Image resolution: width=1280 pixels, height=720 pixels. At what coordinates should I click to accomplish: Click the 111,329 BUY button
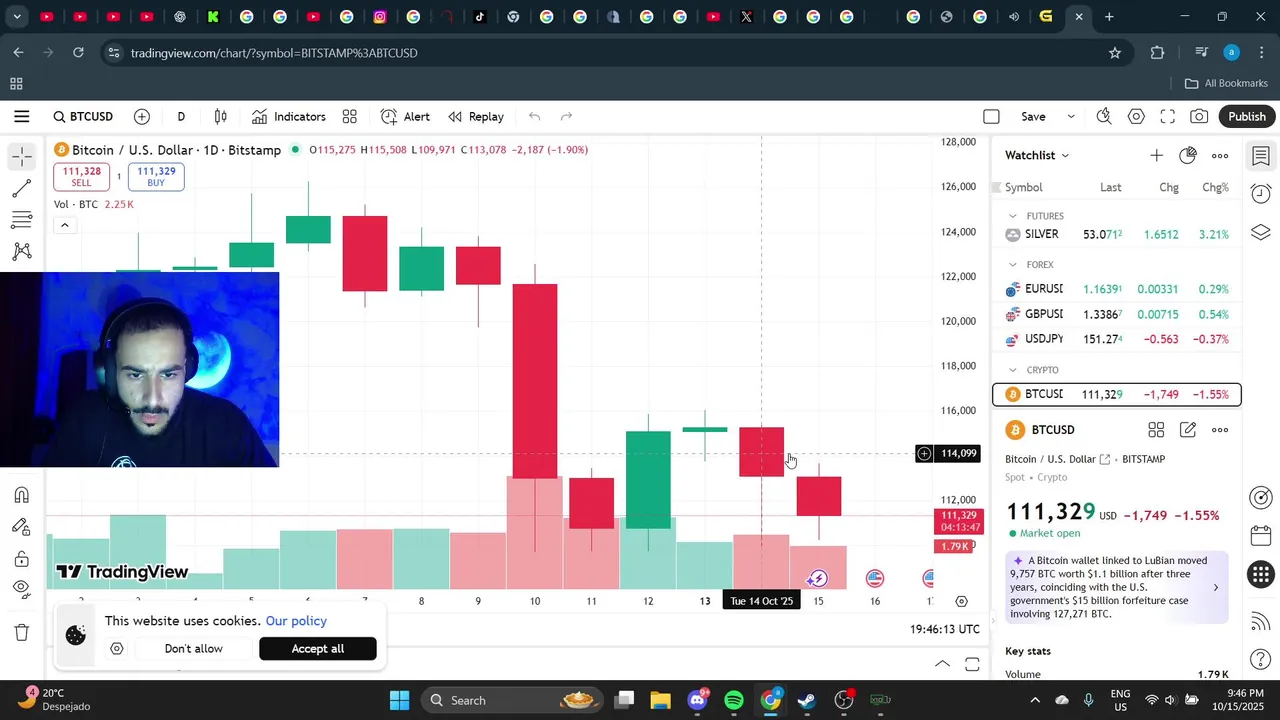click(x=156, y=177)
